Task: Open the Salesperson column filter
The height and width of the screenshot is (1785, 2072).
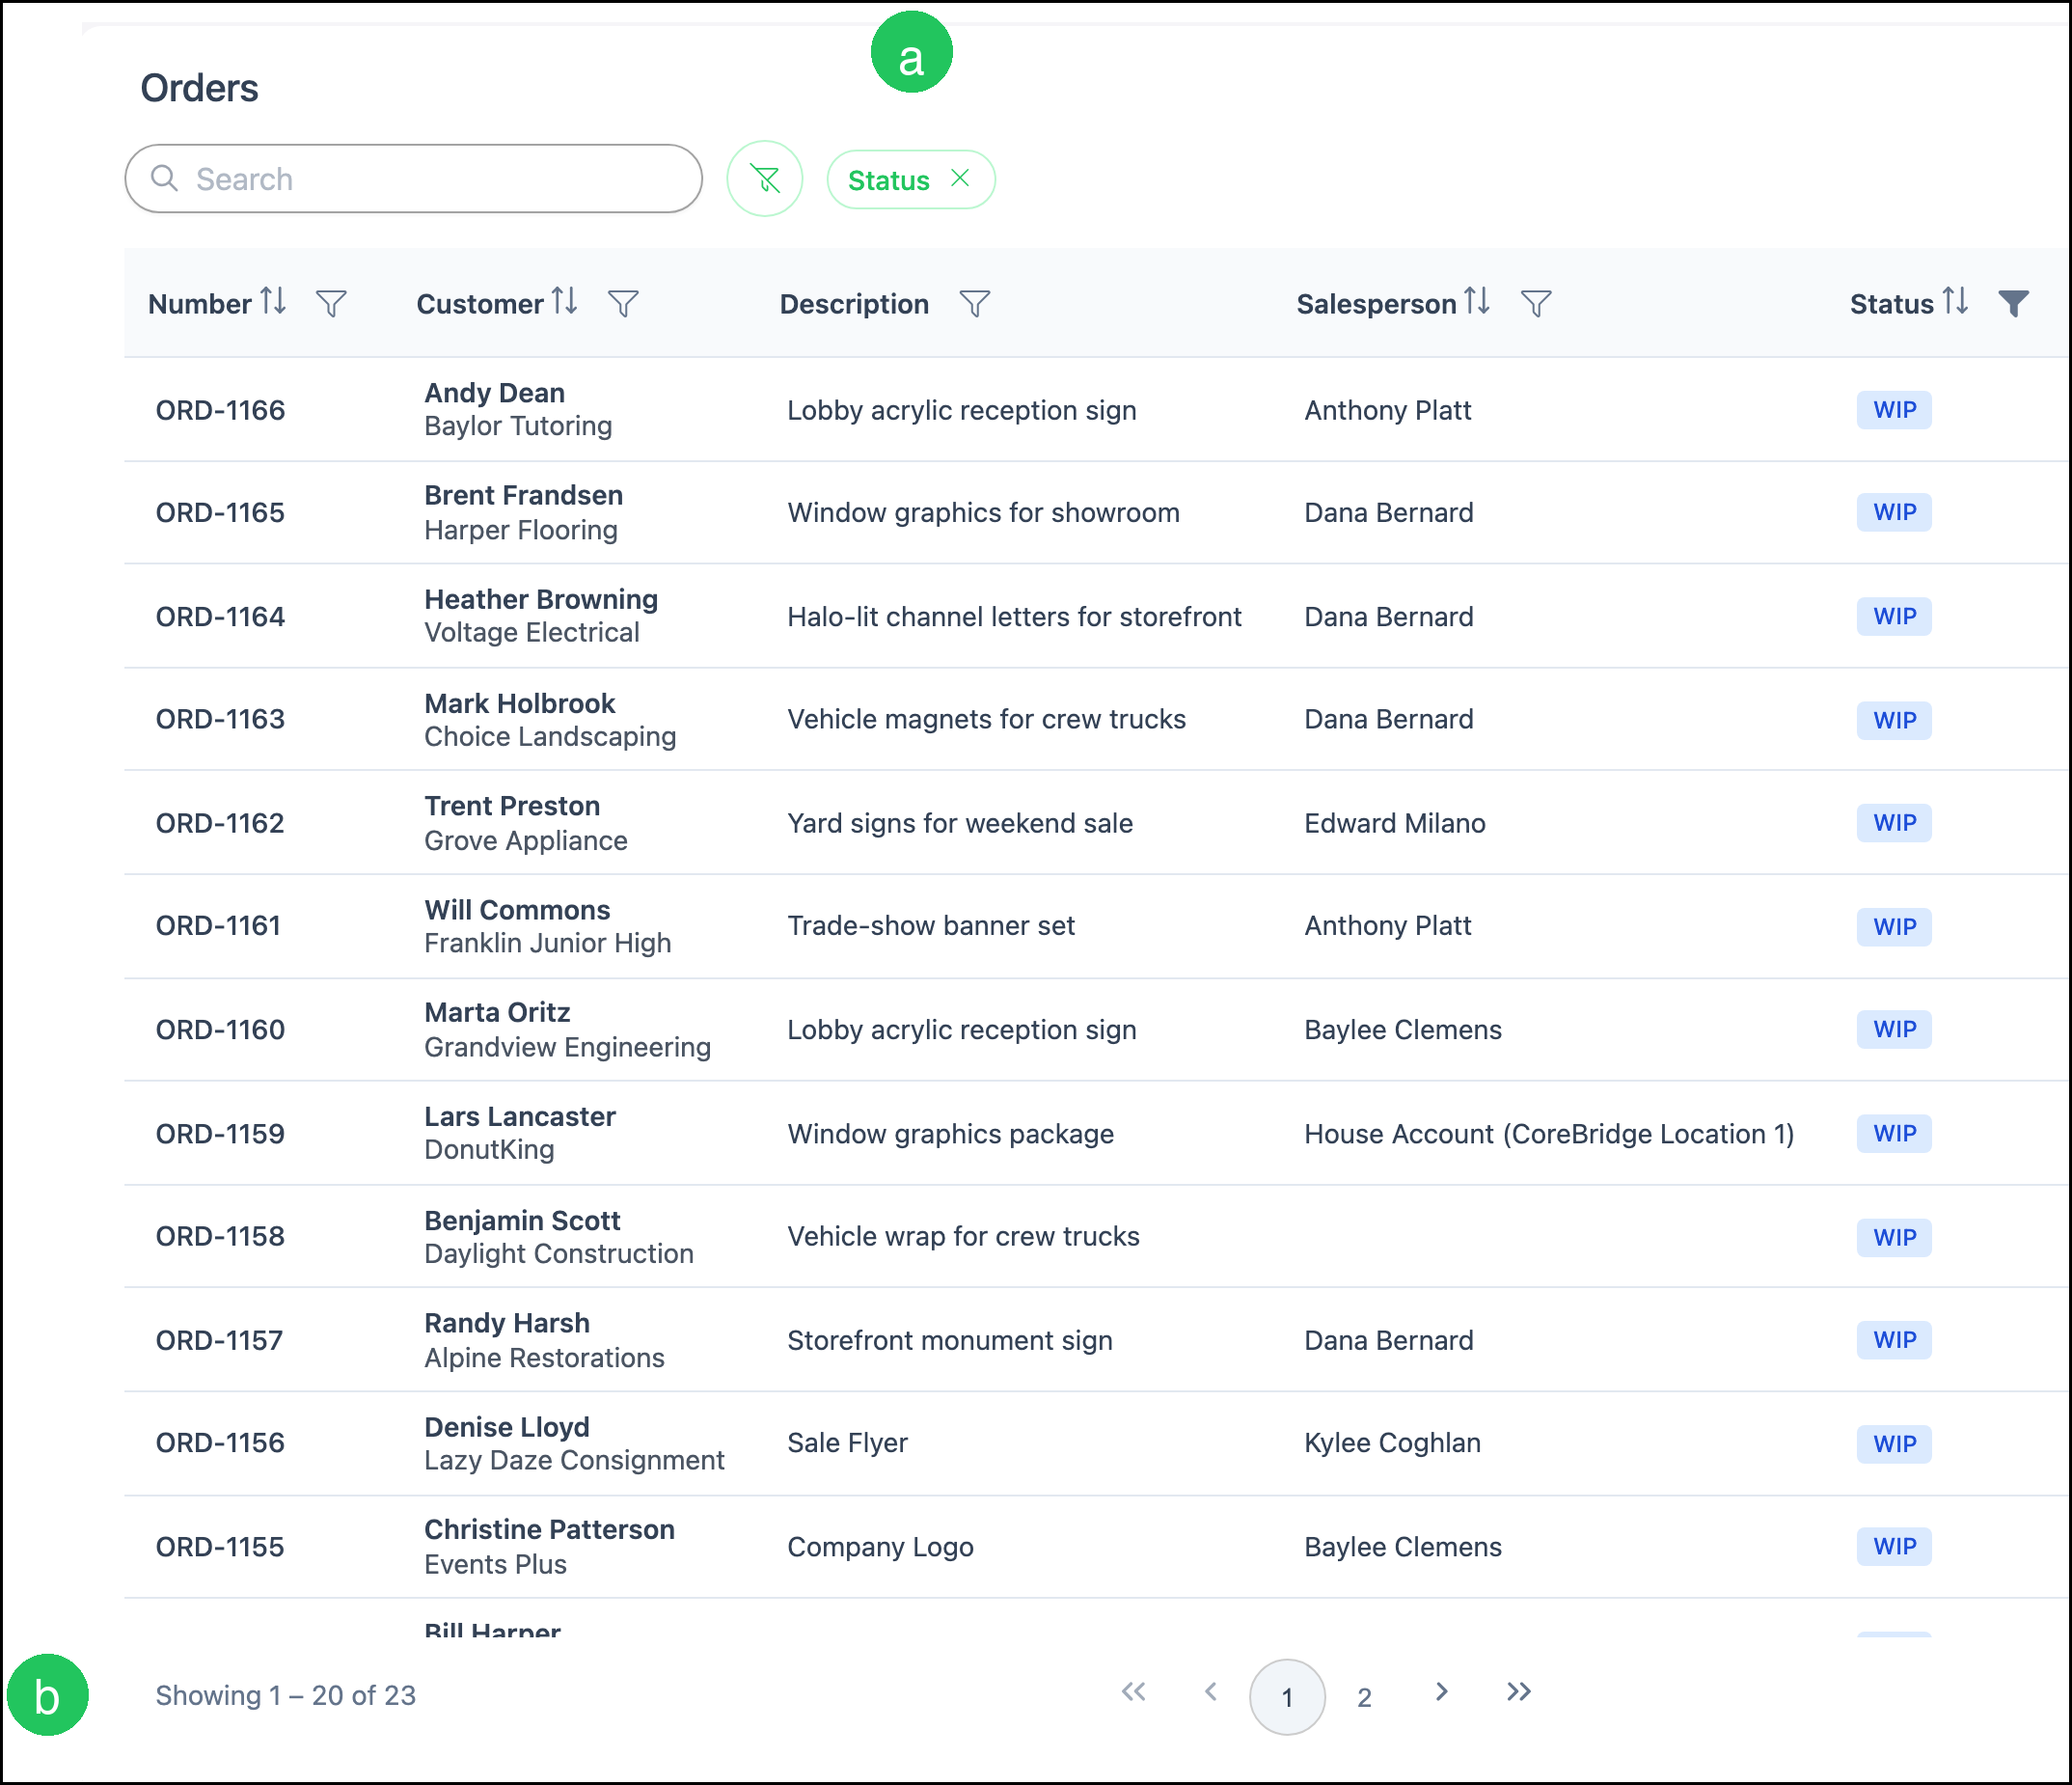Action: [x=1536, y=303]
